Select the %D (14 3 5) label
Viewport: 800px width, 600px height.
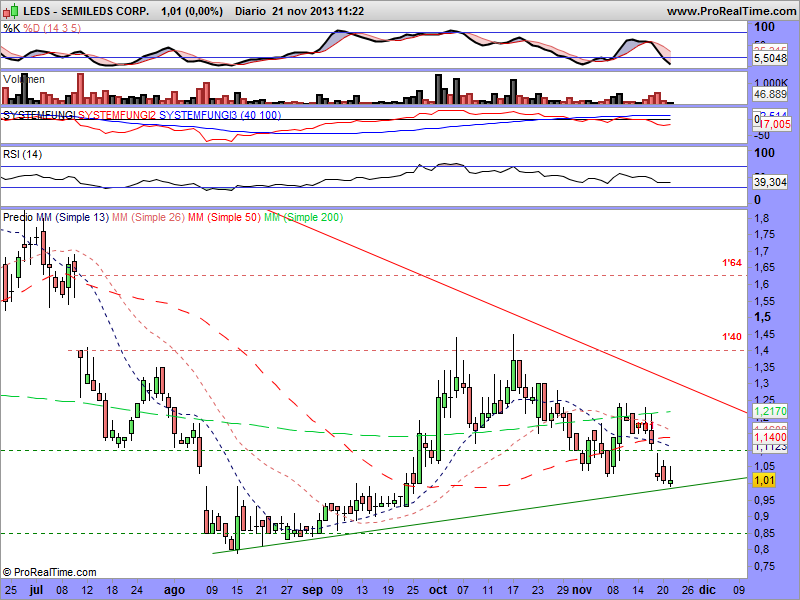point(52,28)
